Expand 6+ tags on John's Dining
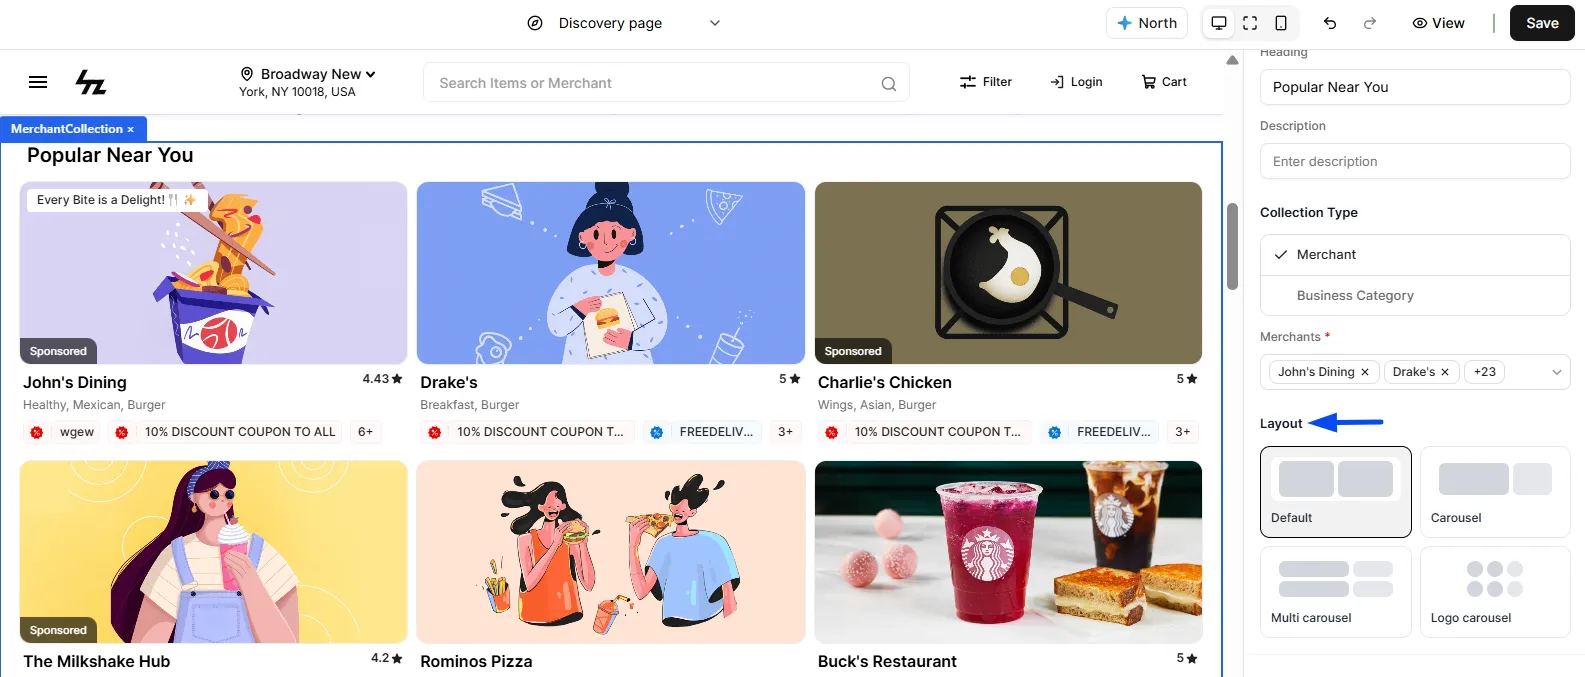This screenshot has height=677, width=1585. (366, 432)
